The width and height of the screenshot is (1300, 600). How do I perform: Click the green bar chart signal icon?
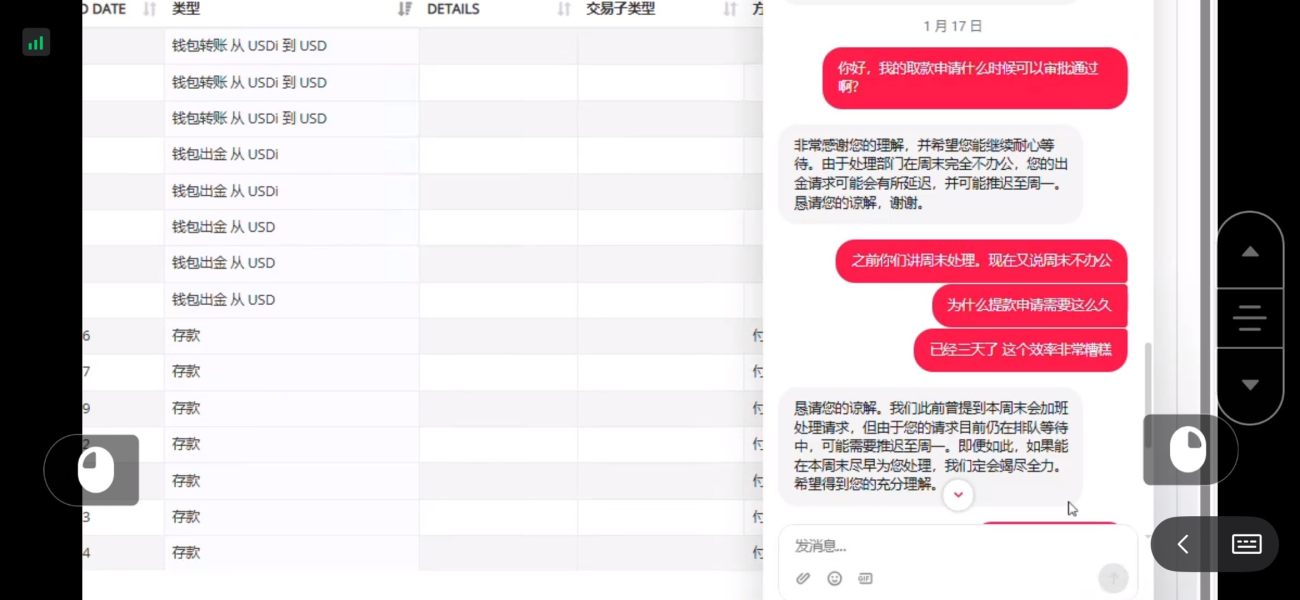(x=36, y=42)
